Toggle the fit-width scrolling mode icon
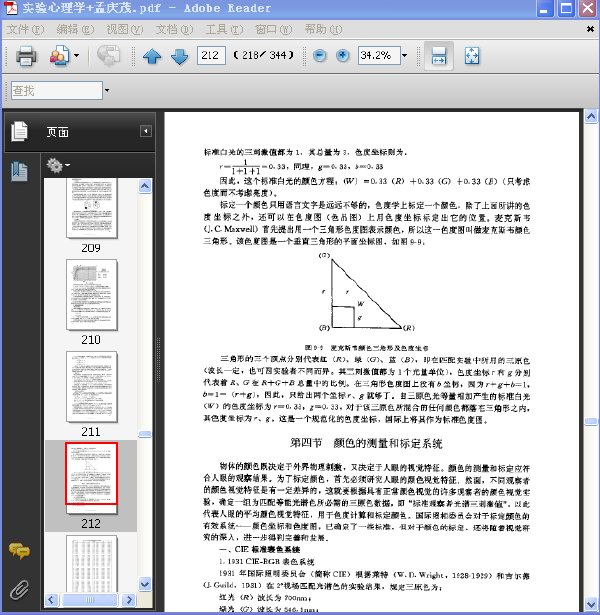 [439, 56]
